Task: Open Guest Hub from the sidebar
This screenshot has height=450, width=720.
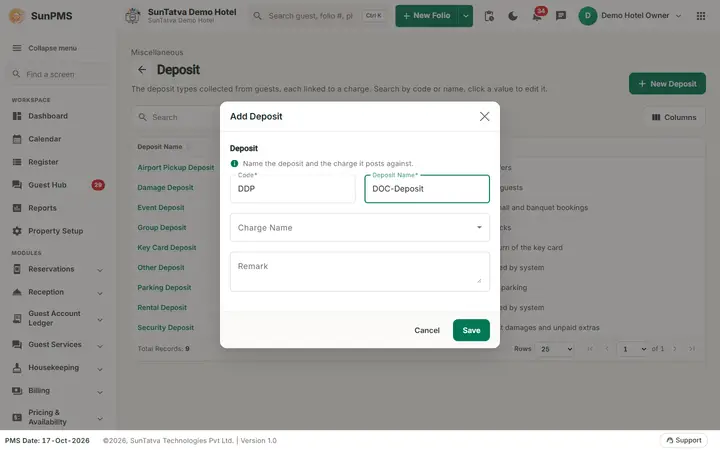Action: tap(47, 185)
